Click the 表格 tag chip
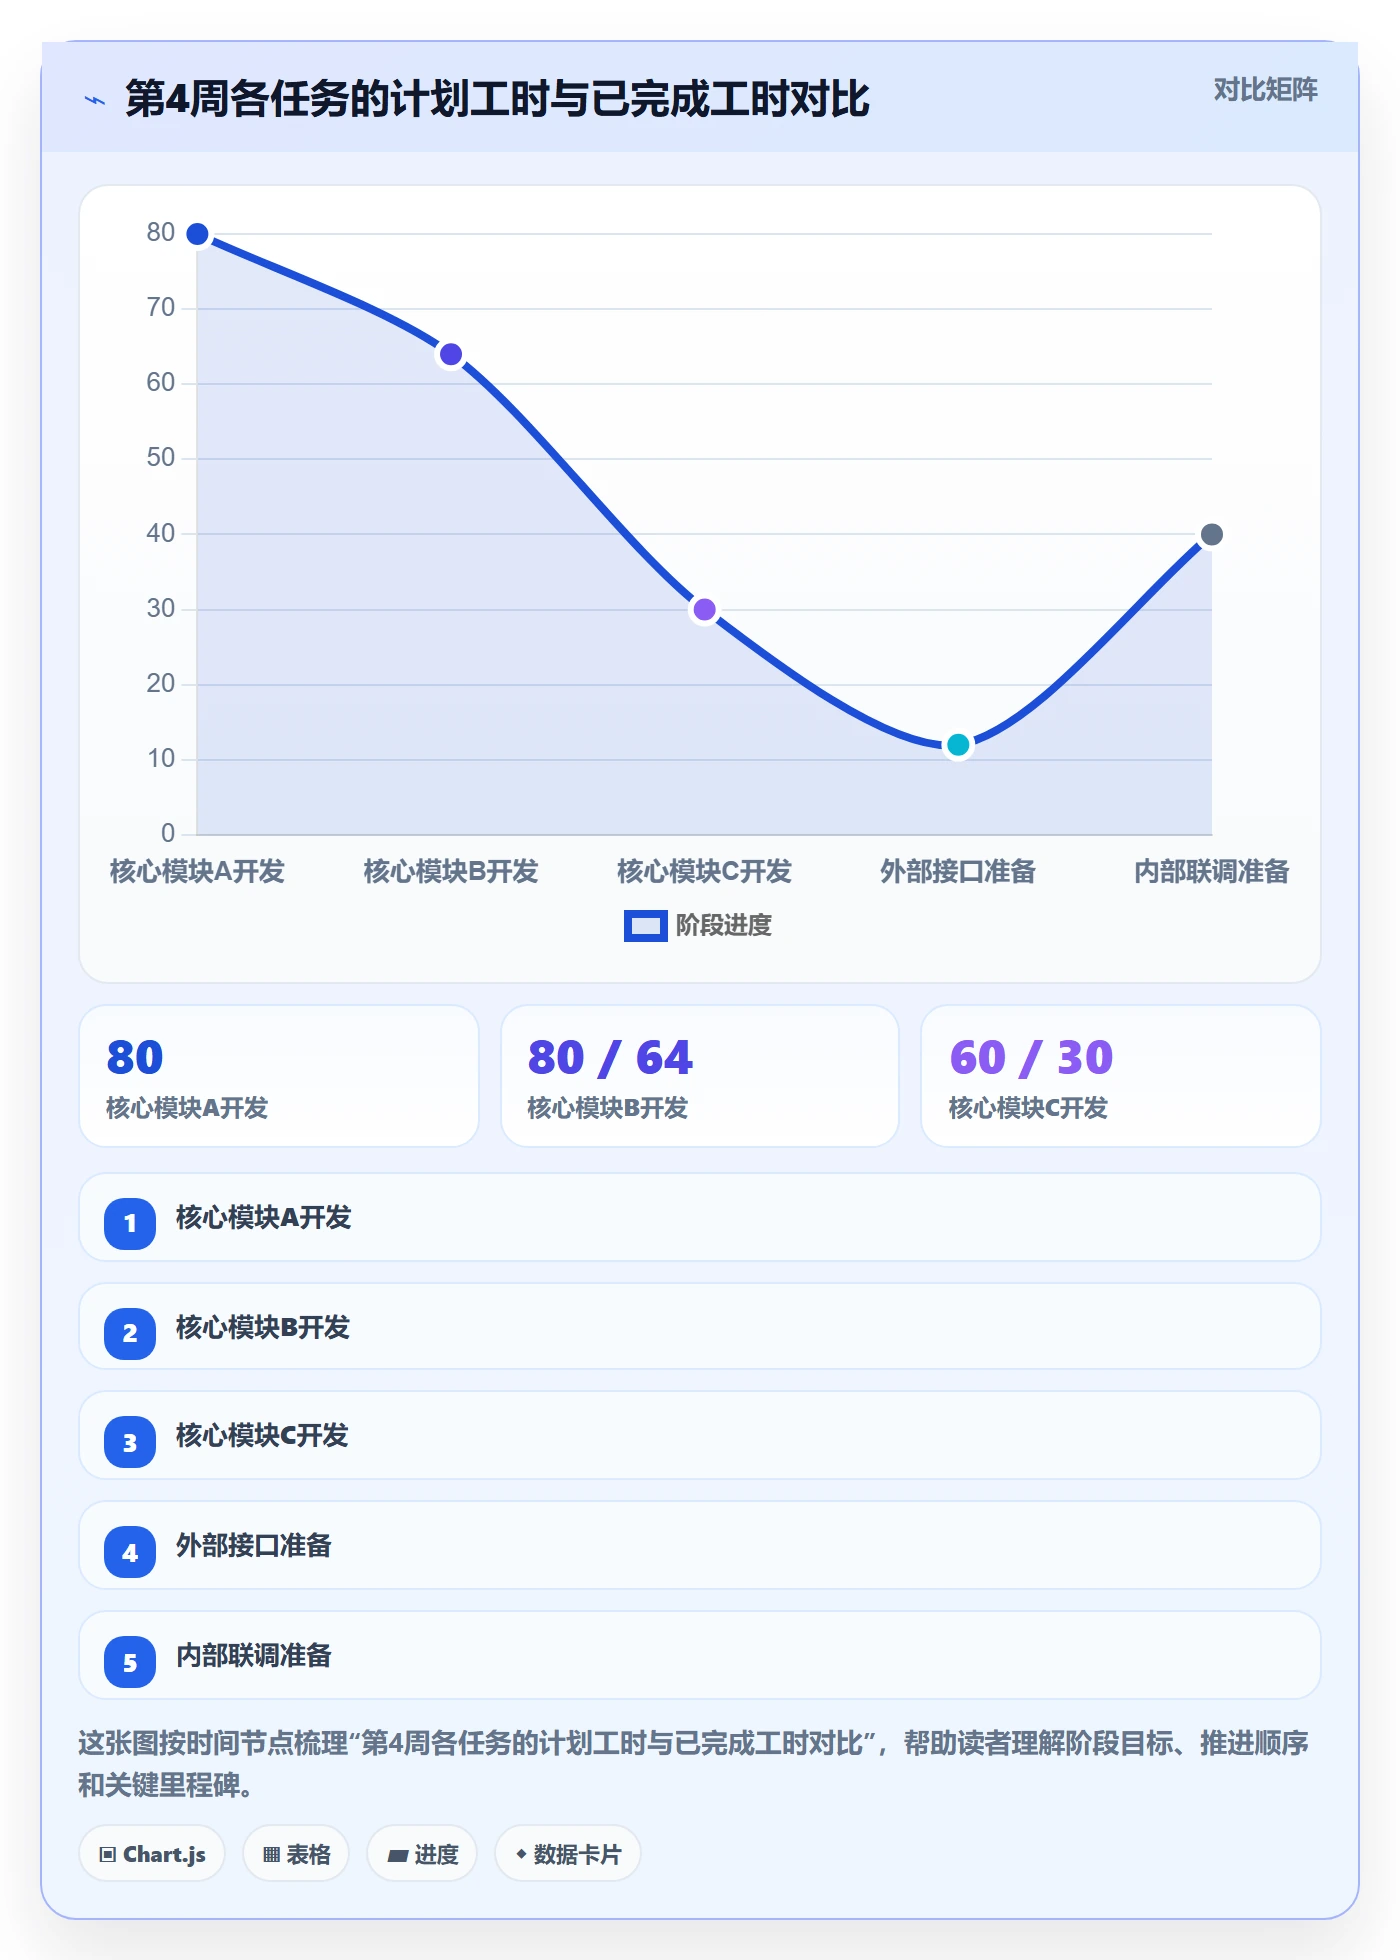The height and width of the screenshot is (1960, 1400). (x=296, y=1854)
